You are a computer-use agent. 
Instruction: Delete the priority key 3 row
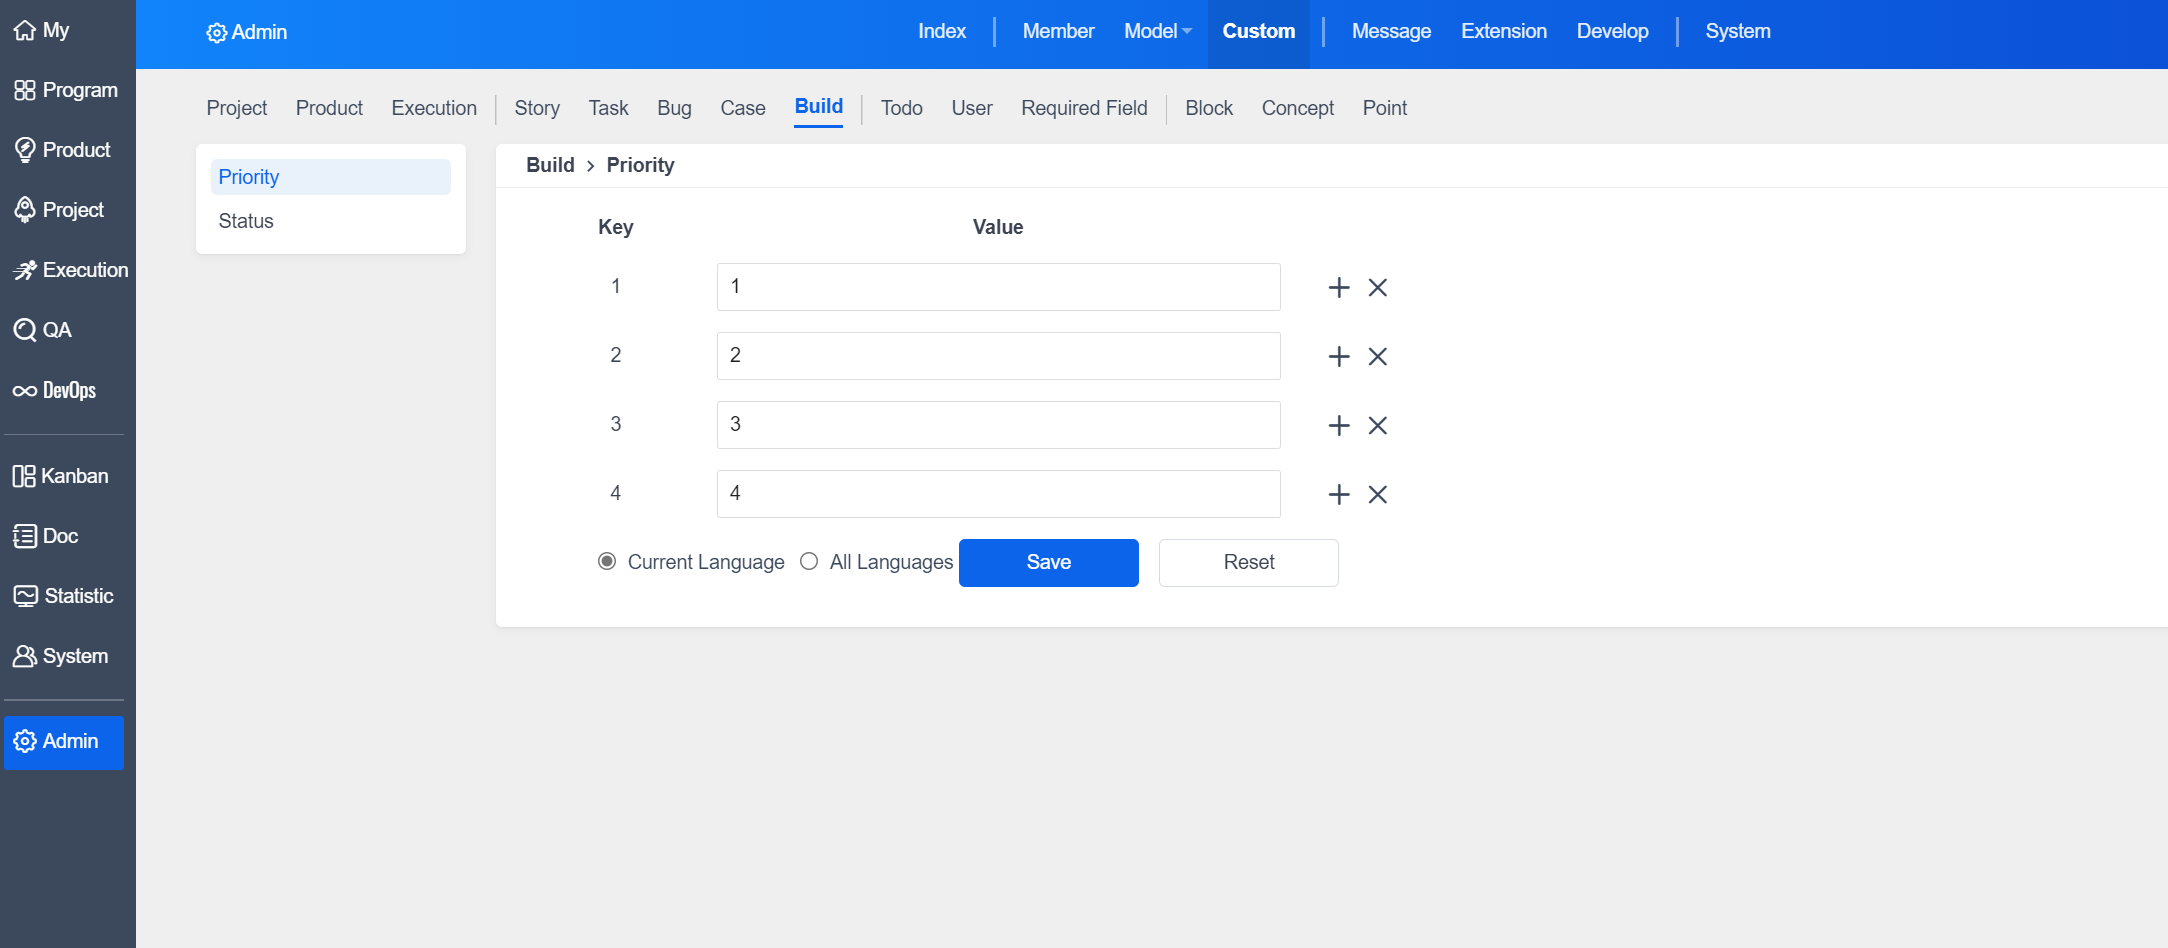click(1377, 426)
